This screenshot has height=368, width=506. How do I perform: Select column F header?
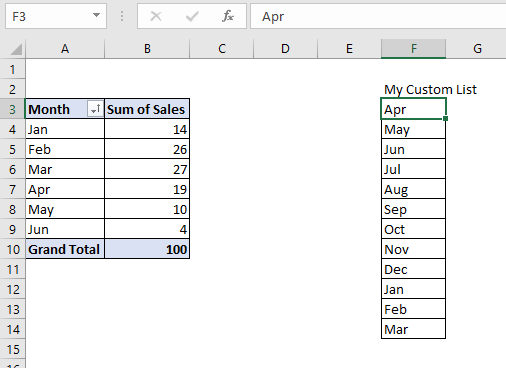coord(413,49)
